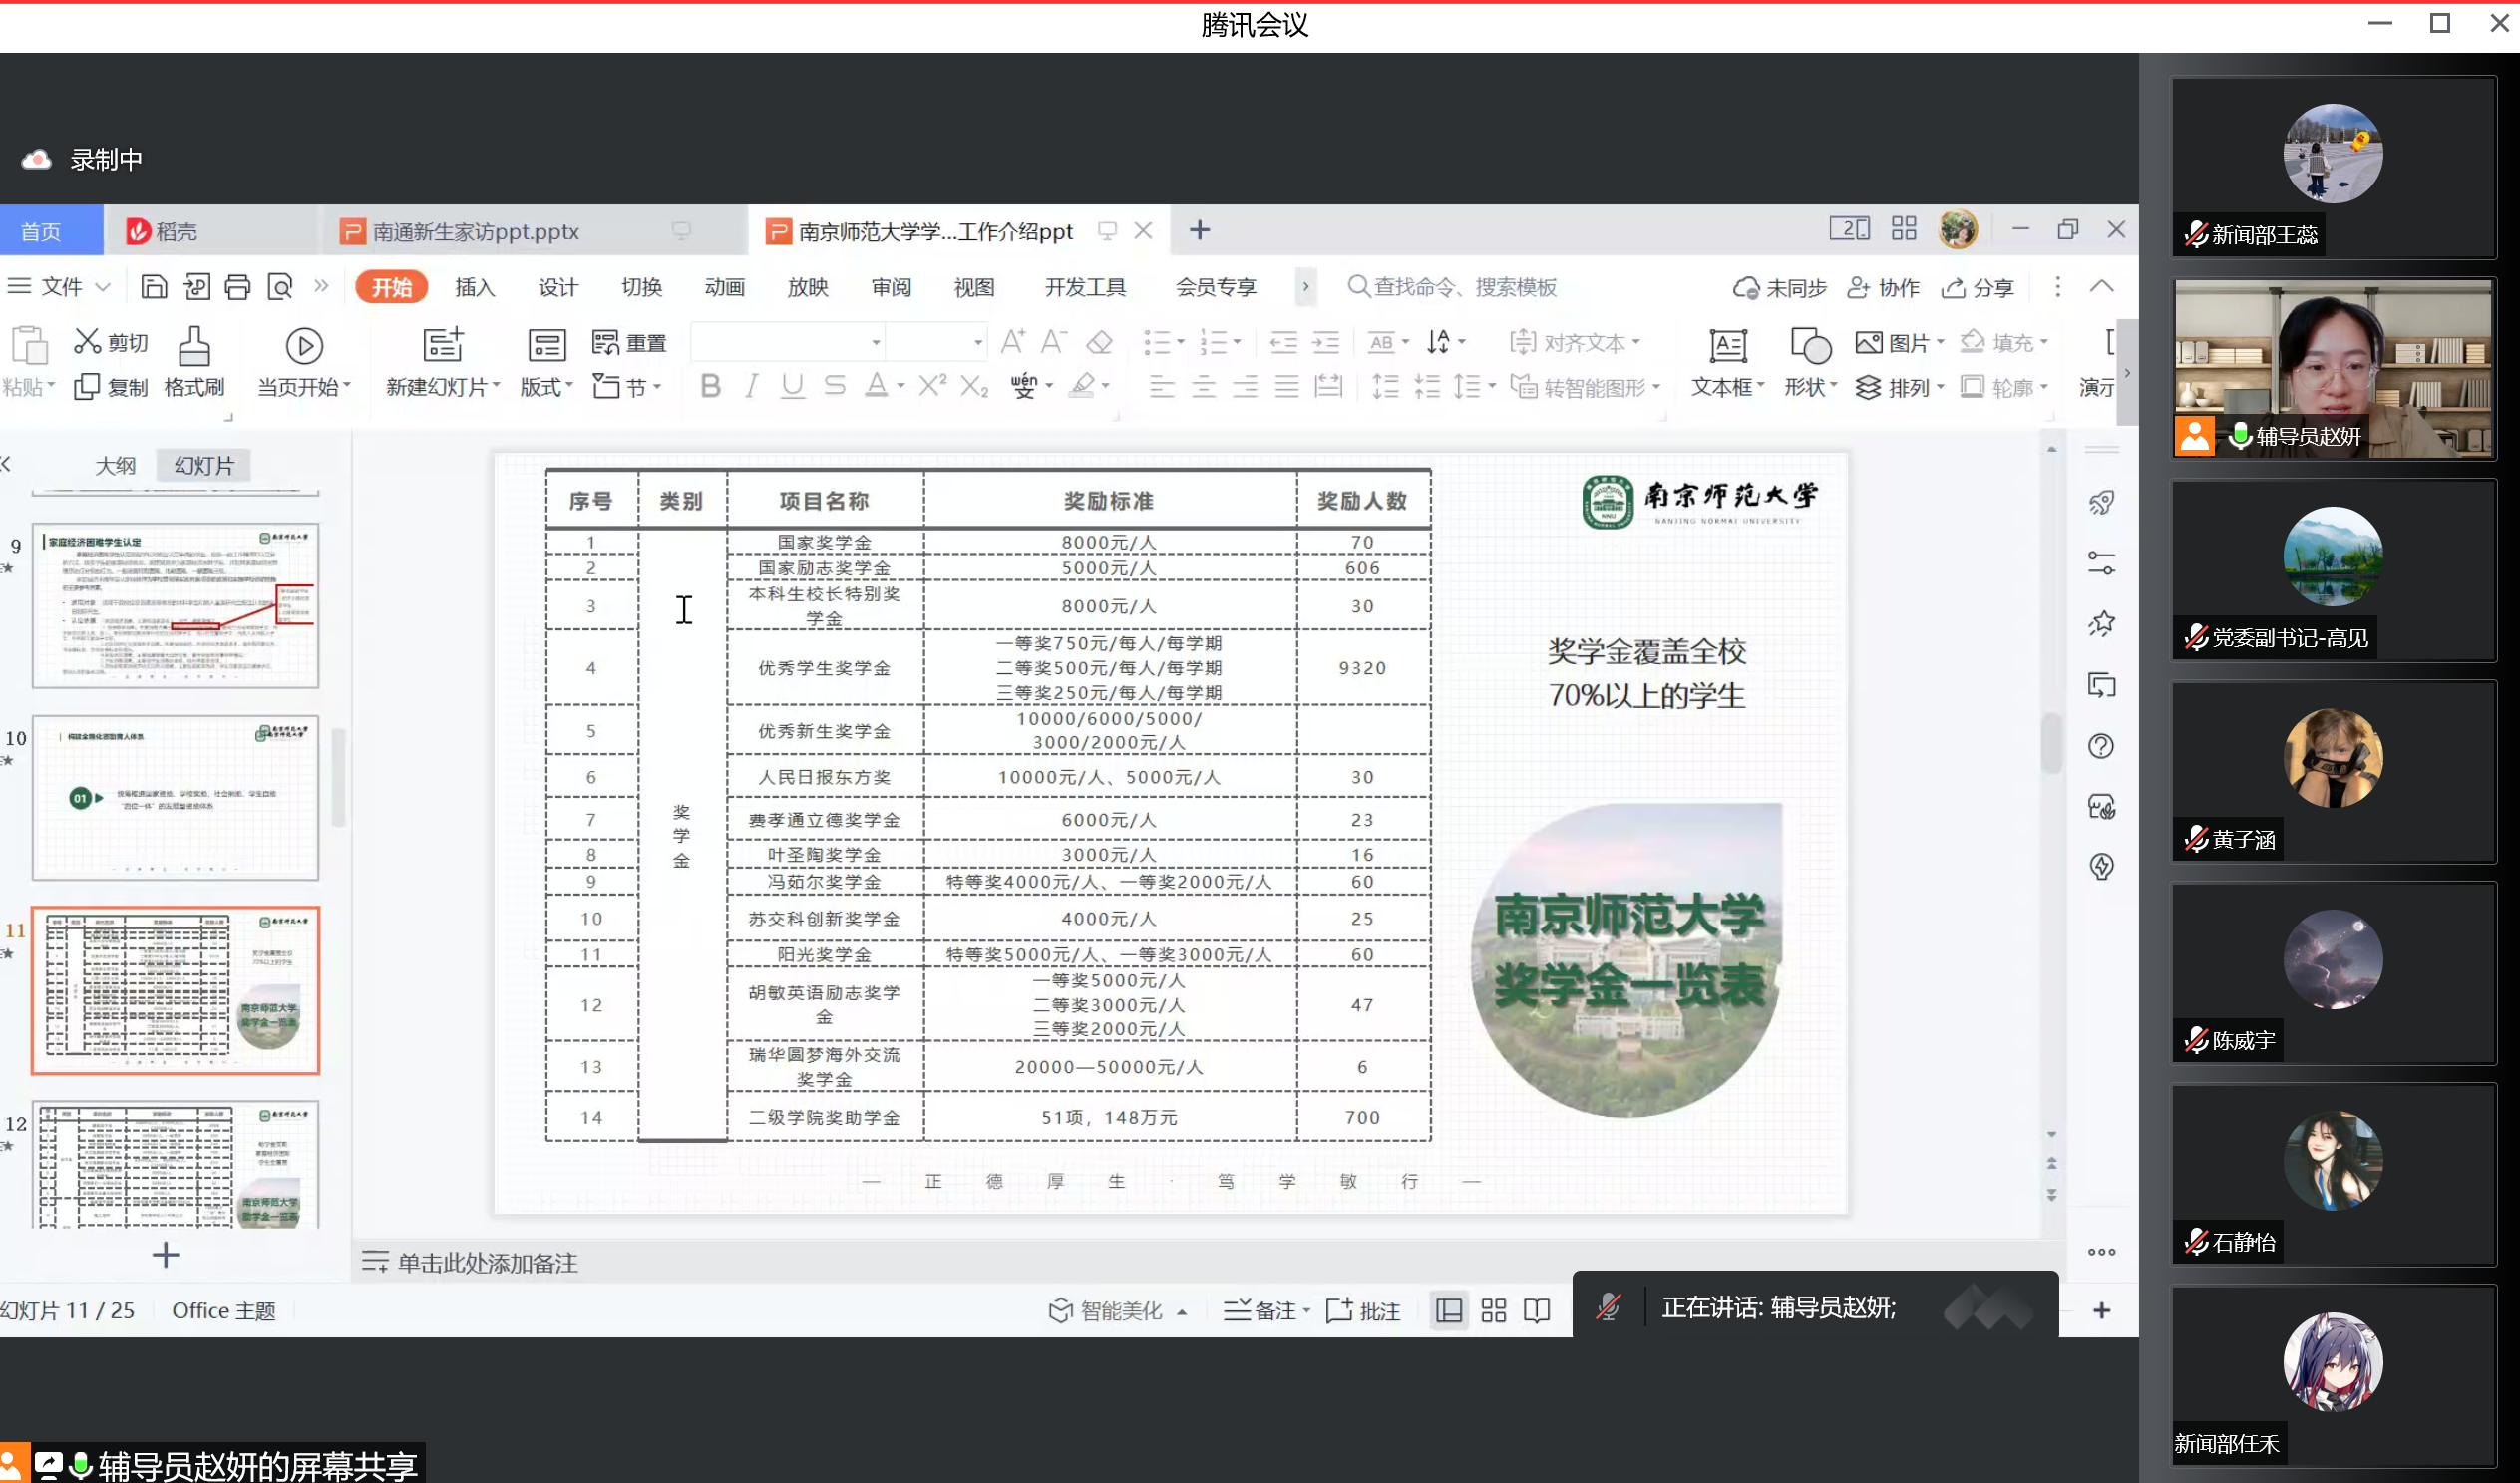
Task: Switch to normal view mode button
Action: coord(1448,1310)
